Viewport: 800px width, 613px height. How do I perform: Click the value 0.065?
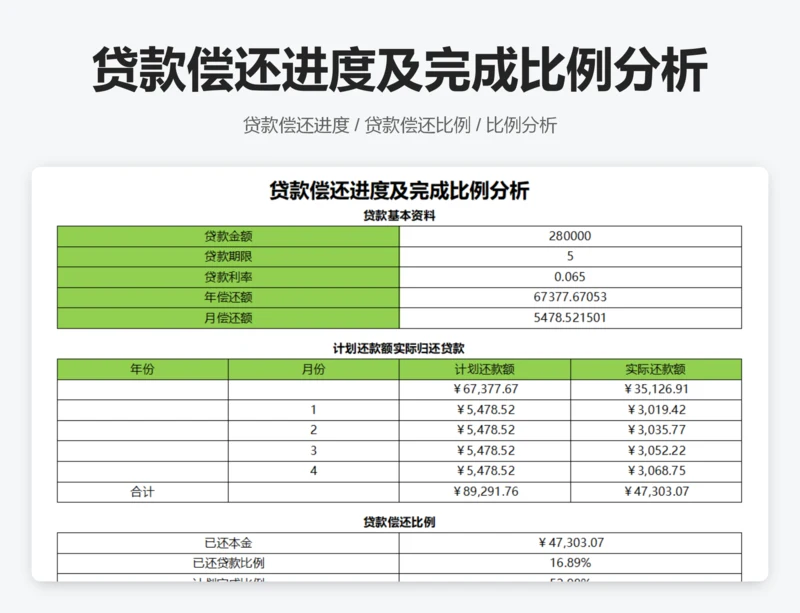[570, 277]
